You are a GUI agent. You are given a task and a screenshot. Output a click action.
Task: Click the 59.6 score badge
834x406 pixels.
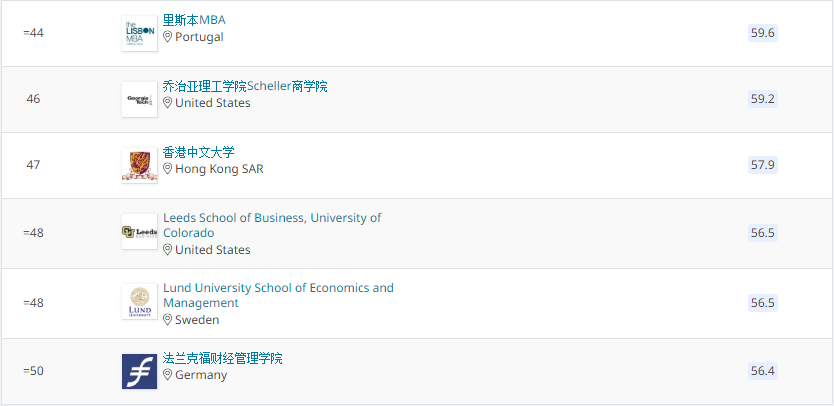point(763,33)
